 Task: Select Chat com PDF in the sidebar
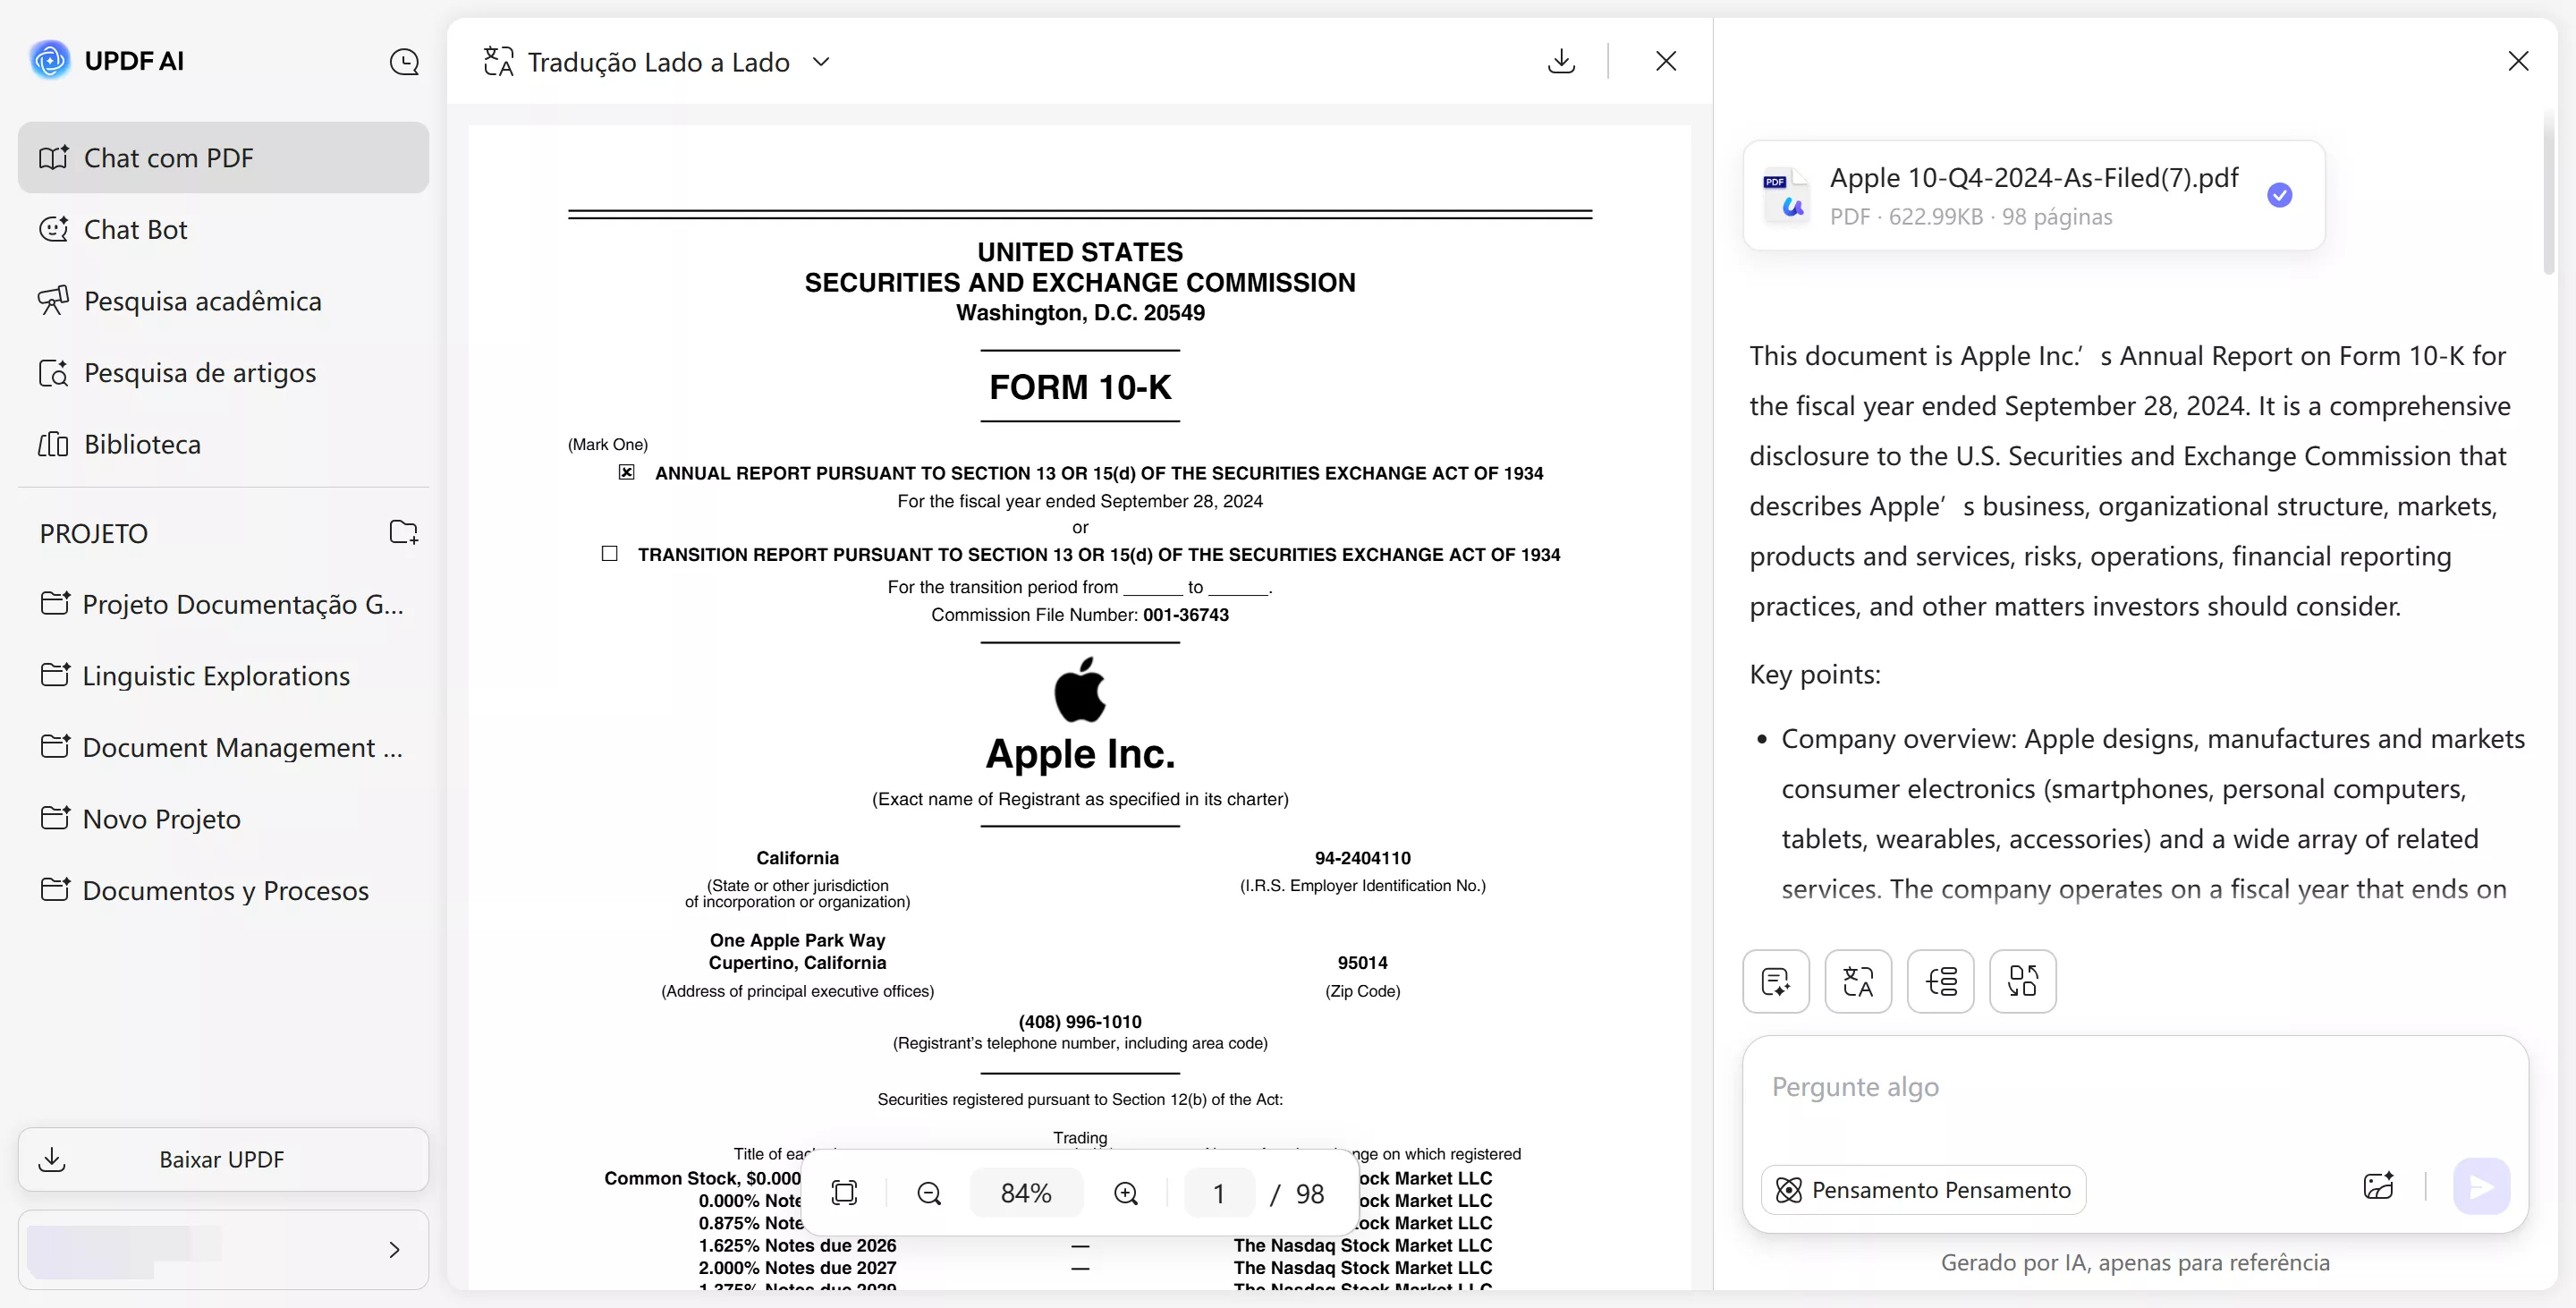(168, 157)
